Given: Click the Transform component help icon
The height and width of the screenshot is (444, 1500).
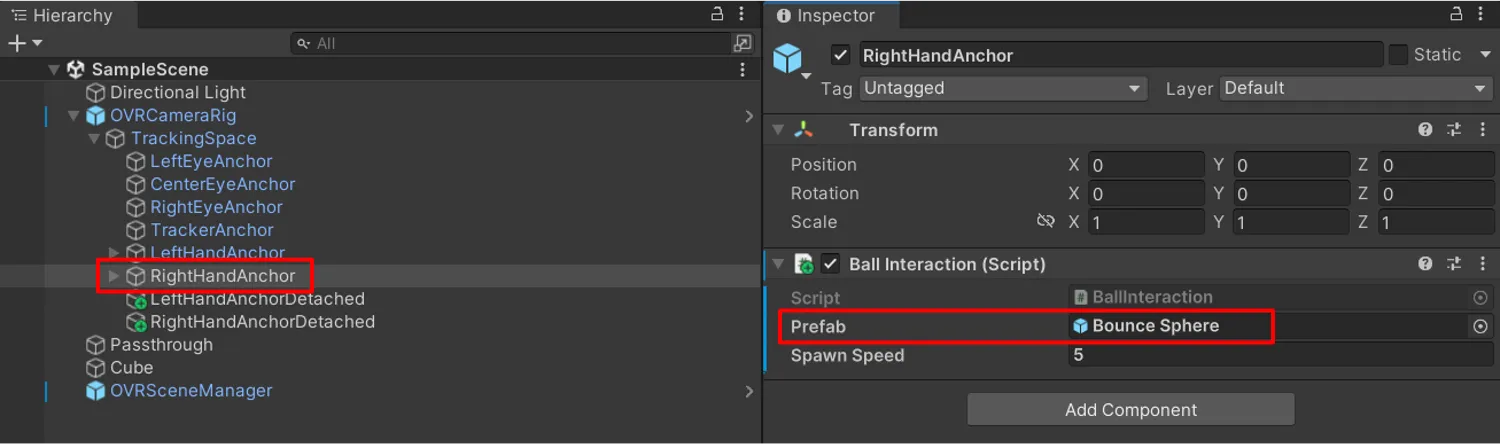Looking at the screenshot, I should click(1425, 130).
